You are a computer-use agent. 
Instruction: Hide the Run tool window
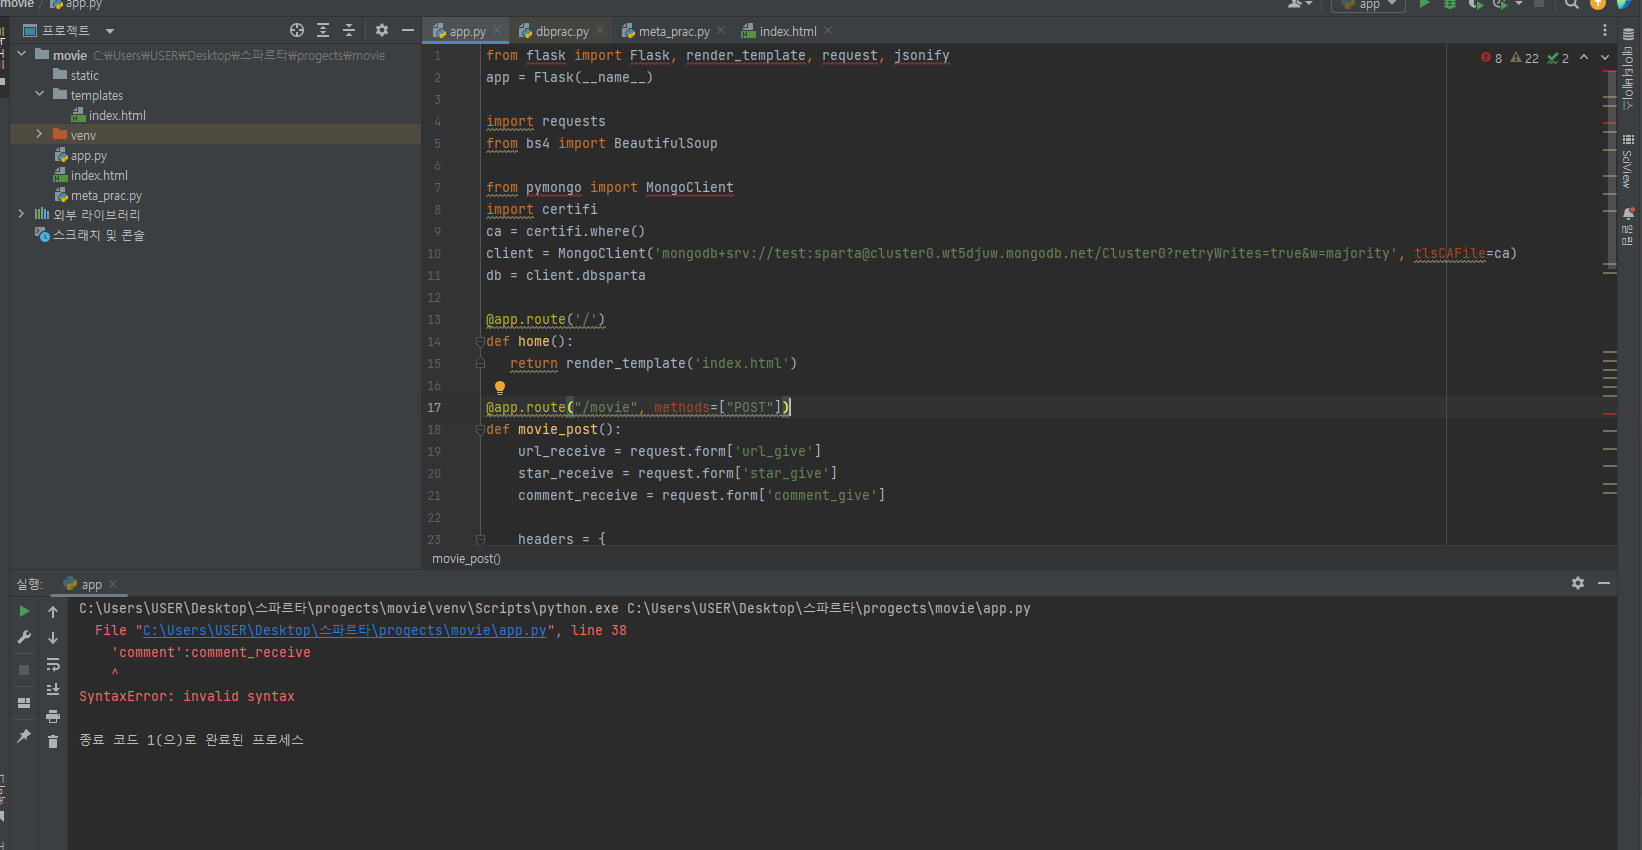coord(1604,583)
